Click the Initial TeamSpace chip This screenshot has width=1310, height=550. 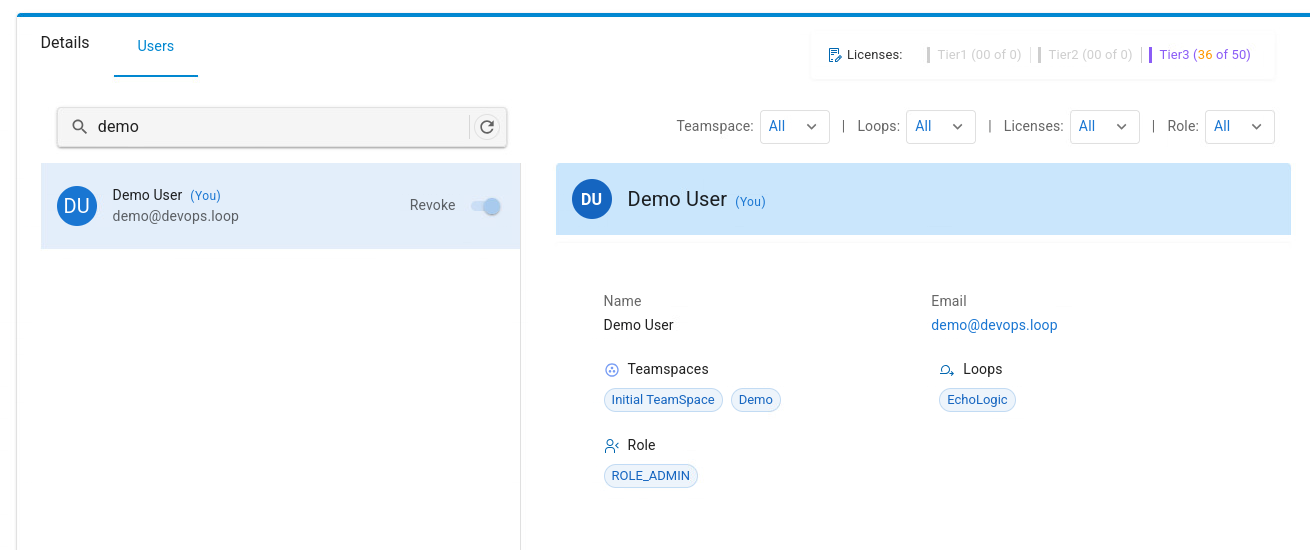663,400
